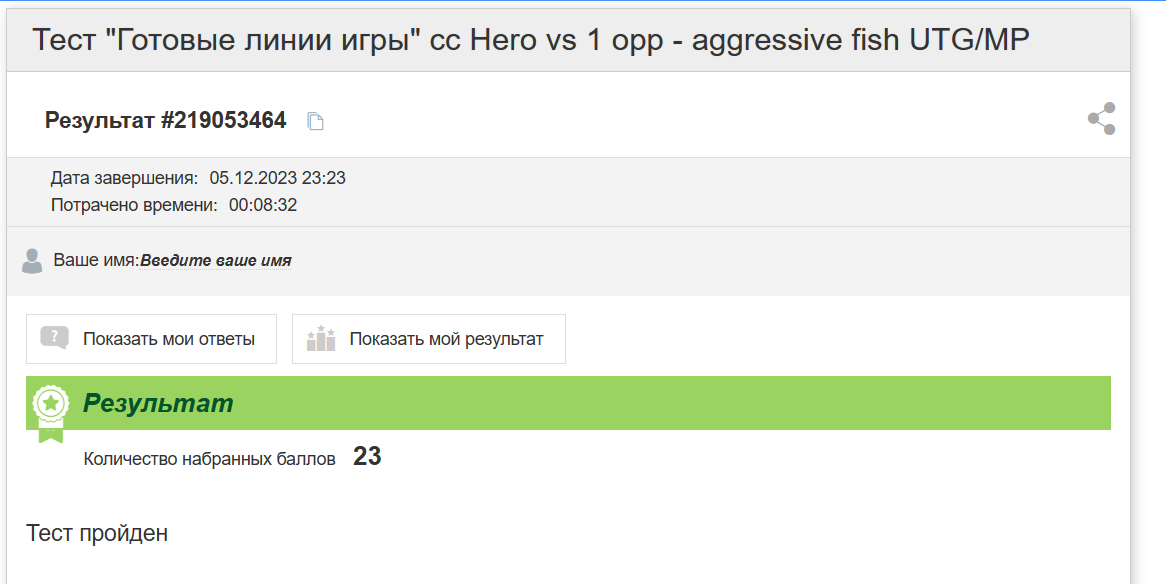This screenshot has width=1166, height=584.
Task: Click the Потрачено времени label
Action: coord(135,205)
